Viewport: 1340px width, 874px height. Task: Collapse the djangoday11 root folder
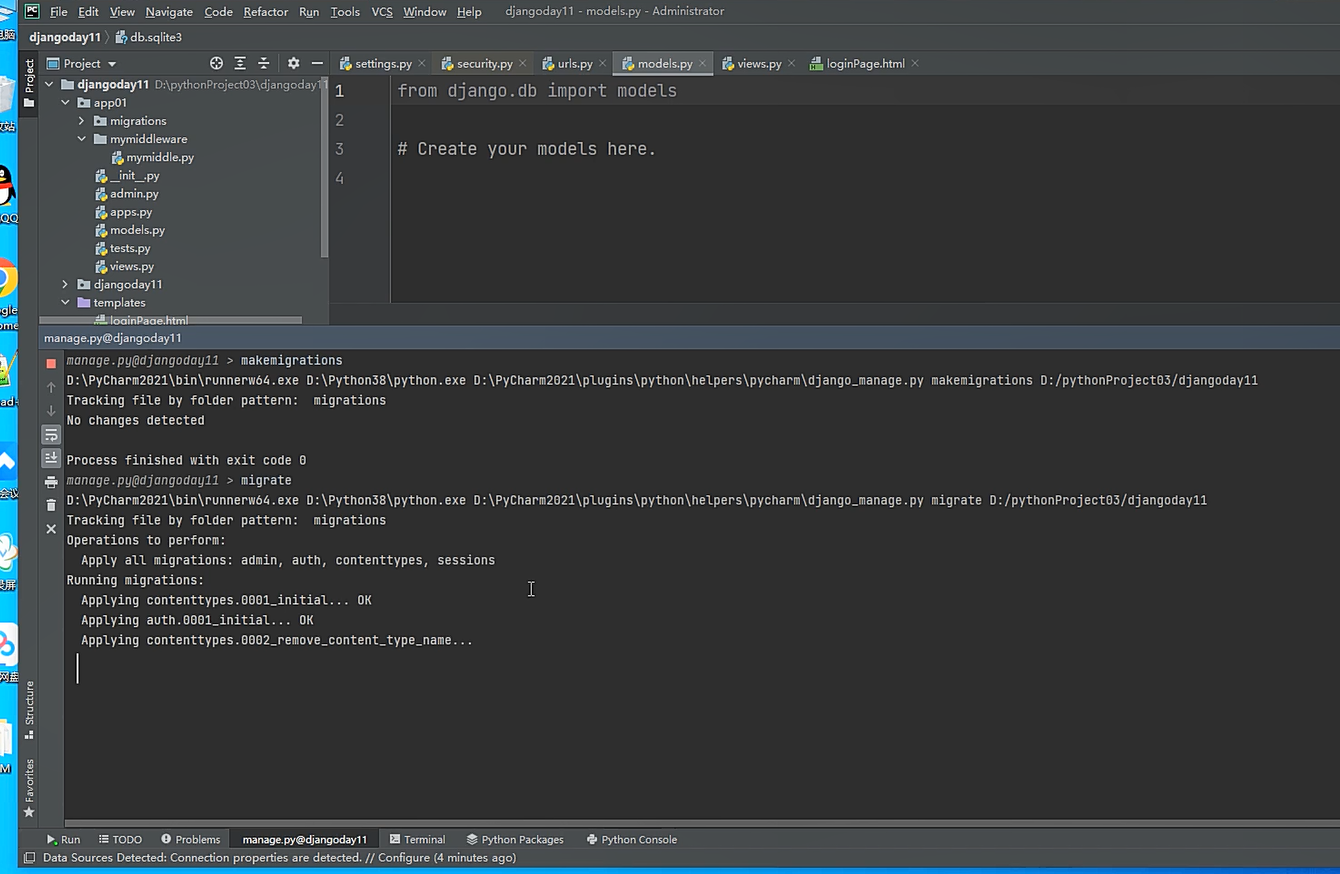point(49,84)
